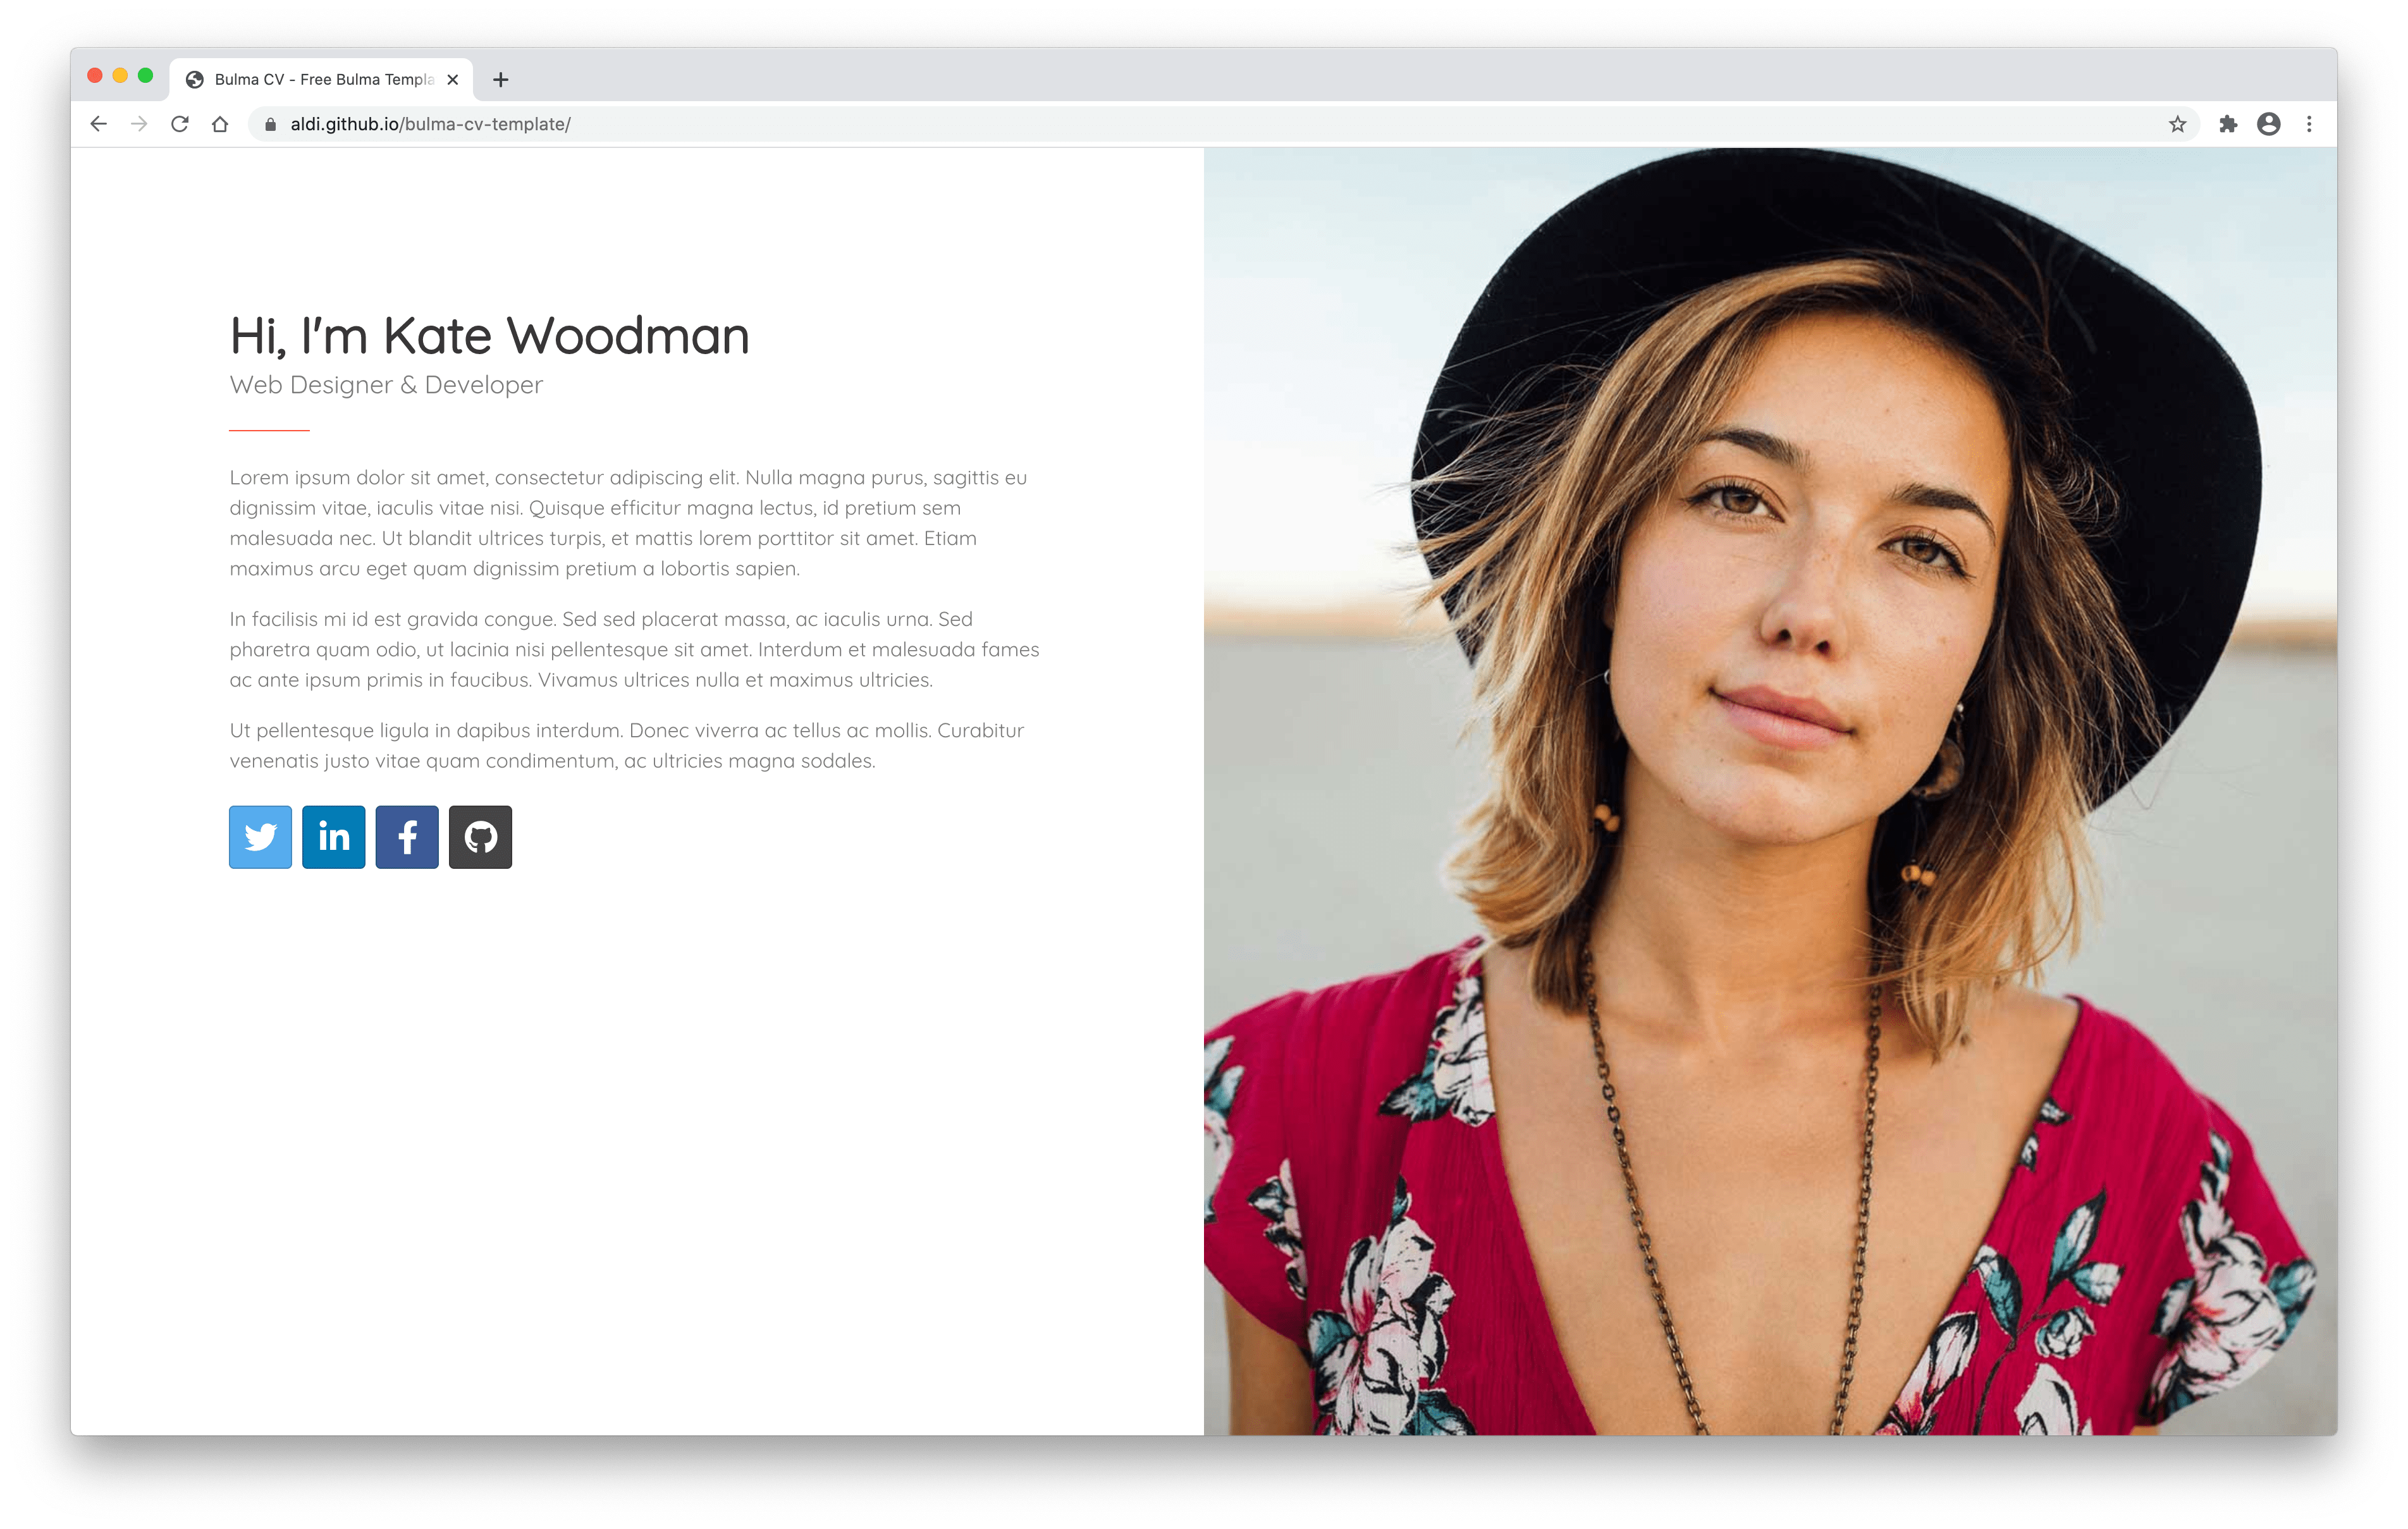This screenshot has height=1529, width=2408.
Task: Open the browser extensions puzzle icon
Action: click(x=2228, y=124)
